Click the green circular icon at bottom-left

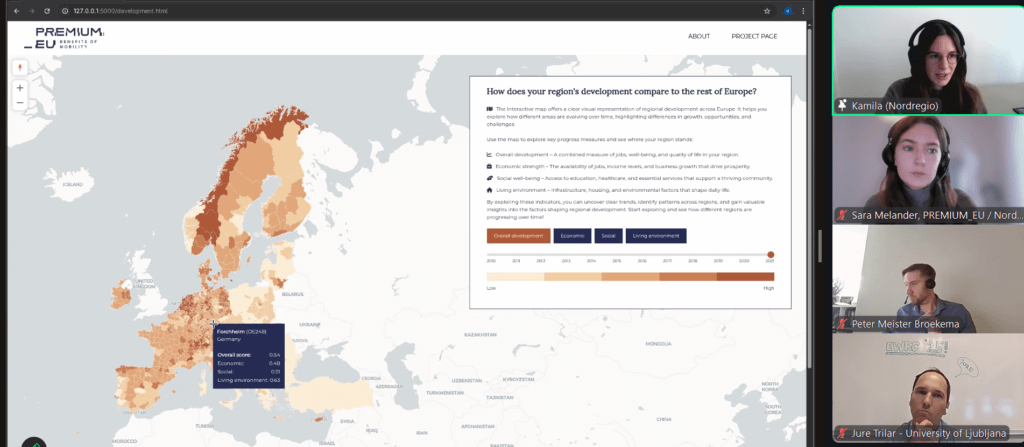pos(34,442)
